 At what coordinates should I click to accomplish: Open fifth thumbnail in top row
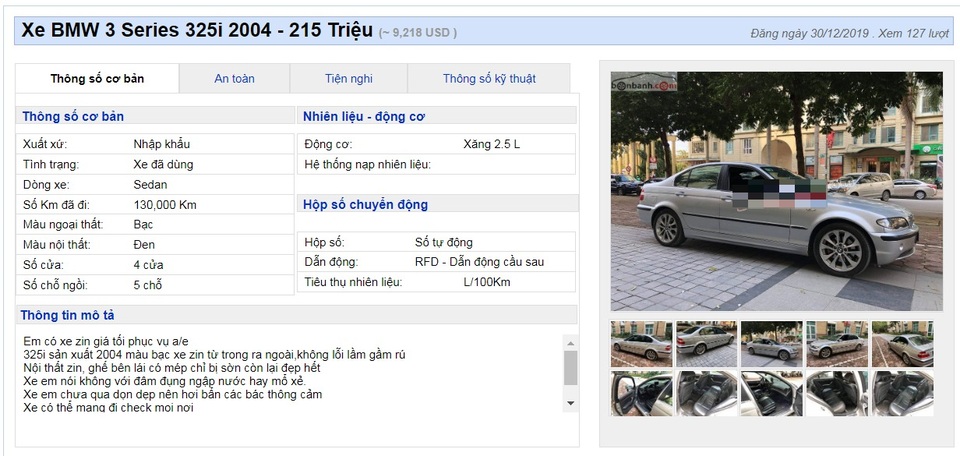click(x=902, y=344)
